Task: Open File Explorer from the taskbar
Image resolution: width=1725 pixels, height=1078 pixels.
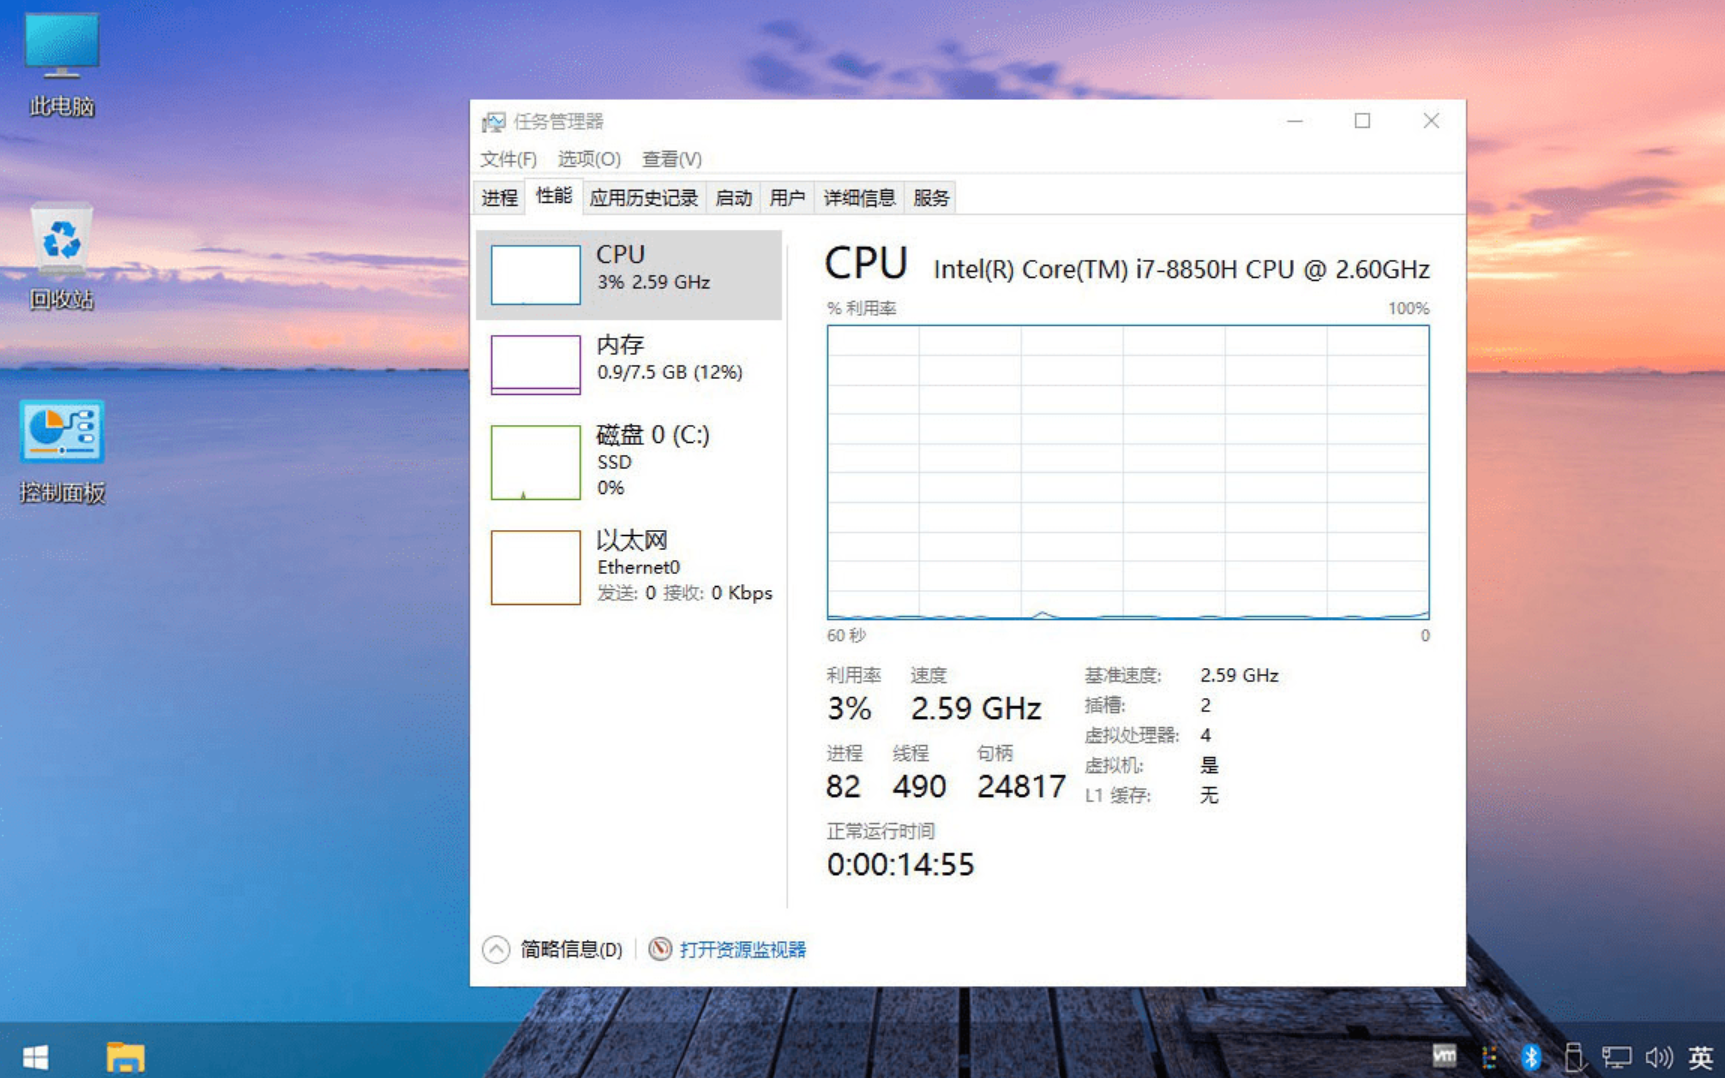Action: [x=125, y=1057]
